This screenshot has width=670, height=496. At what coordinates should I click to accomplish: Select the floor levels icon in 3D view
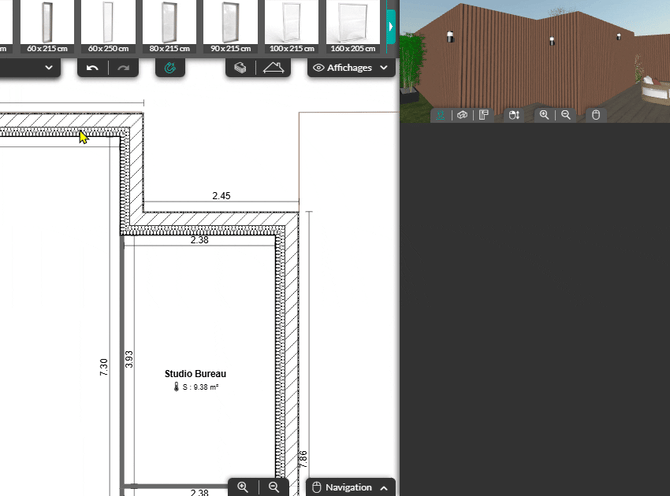coord(484,115)
